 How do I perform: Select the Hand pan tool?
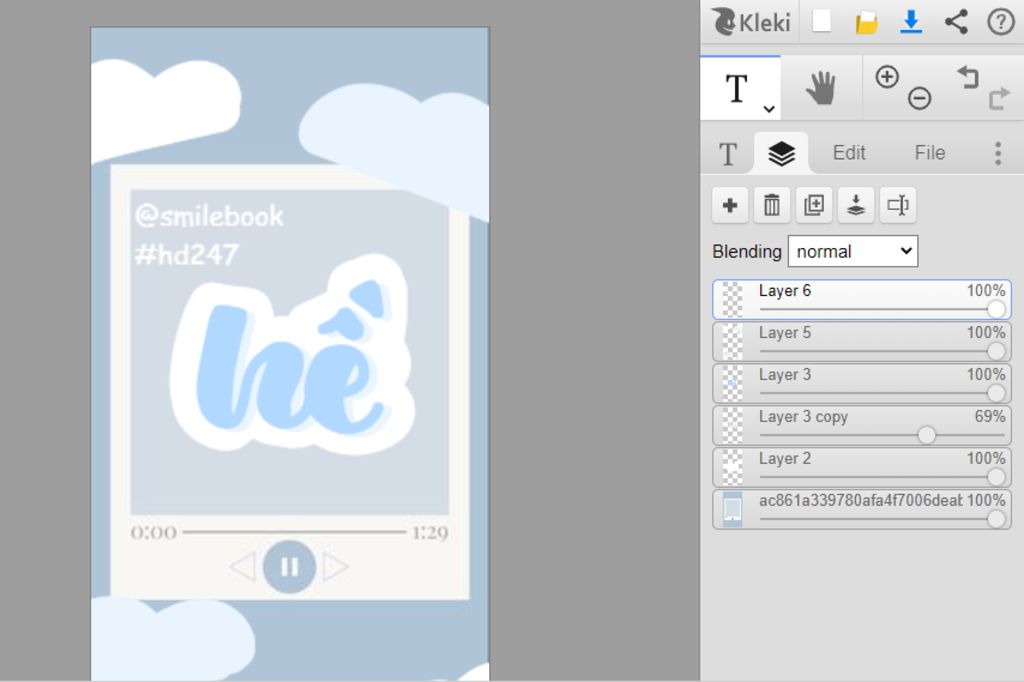821,88
